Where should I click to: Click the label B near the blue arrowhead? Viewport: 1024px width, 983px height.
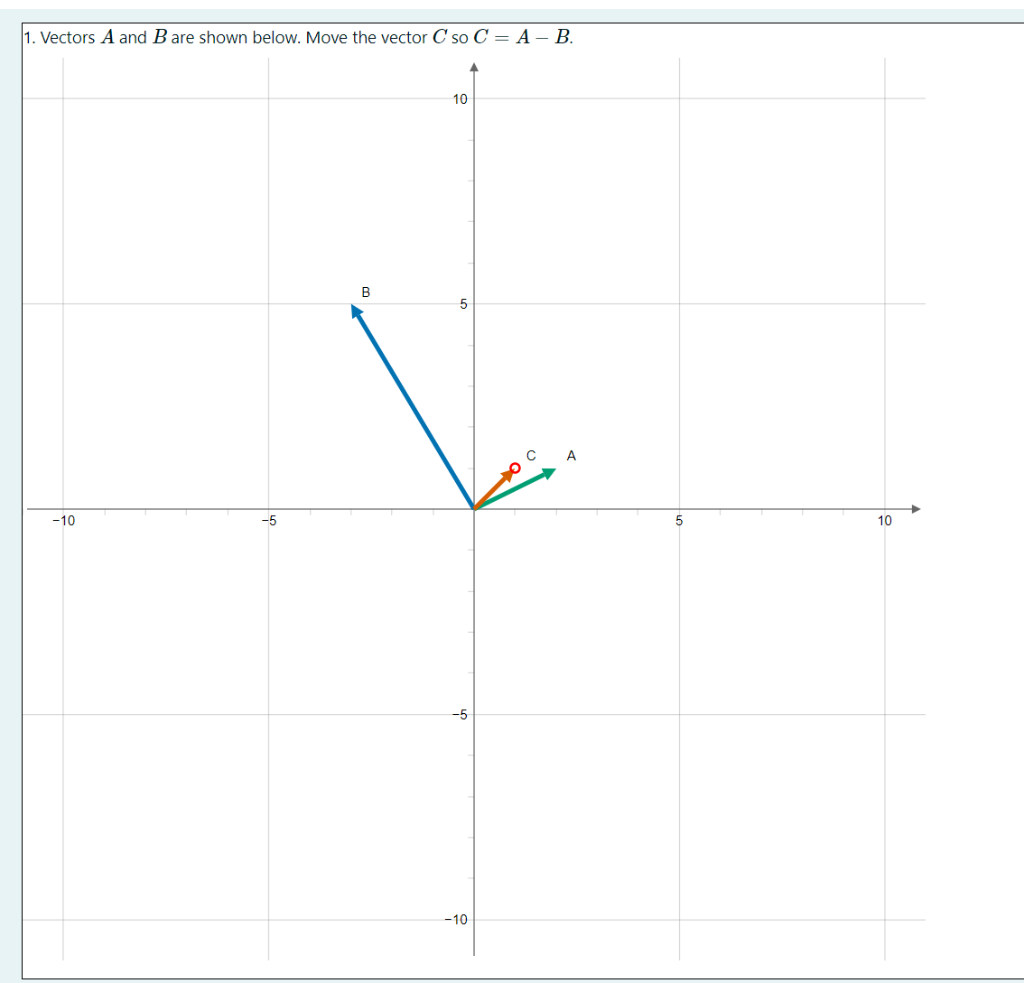[366, 292]
